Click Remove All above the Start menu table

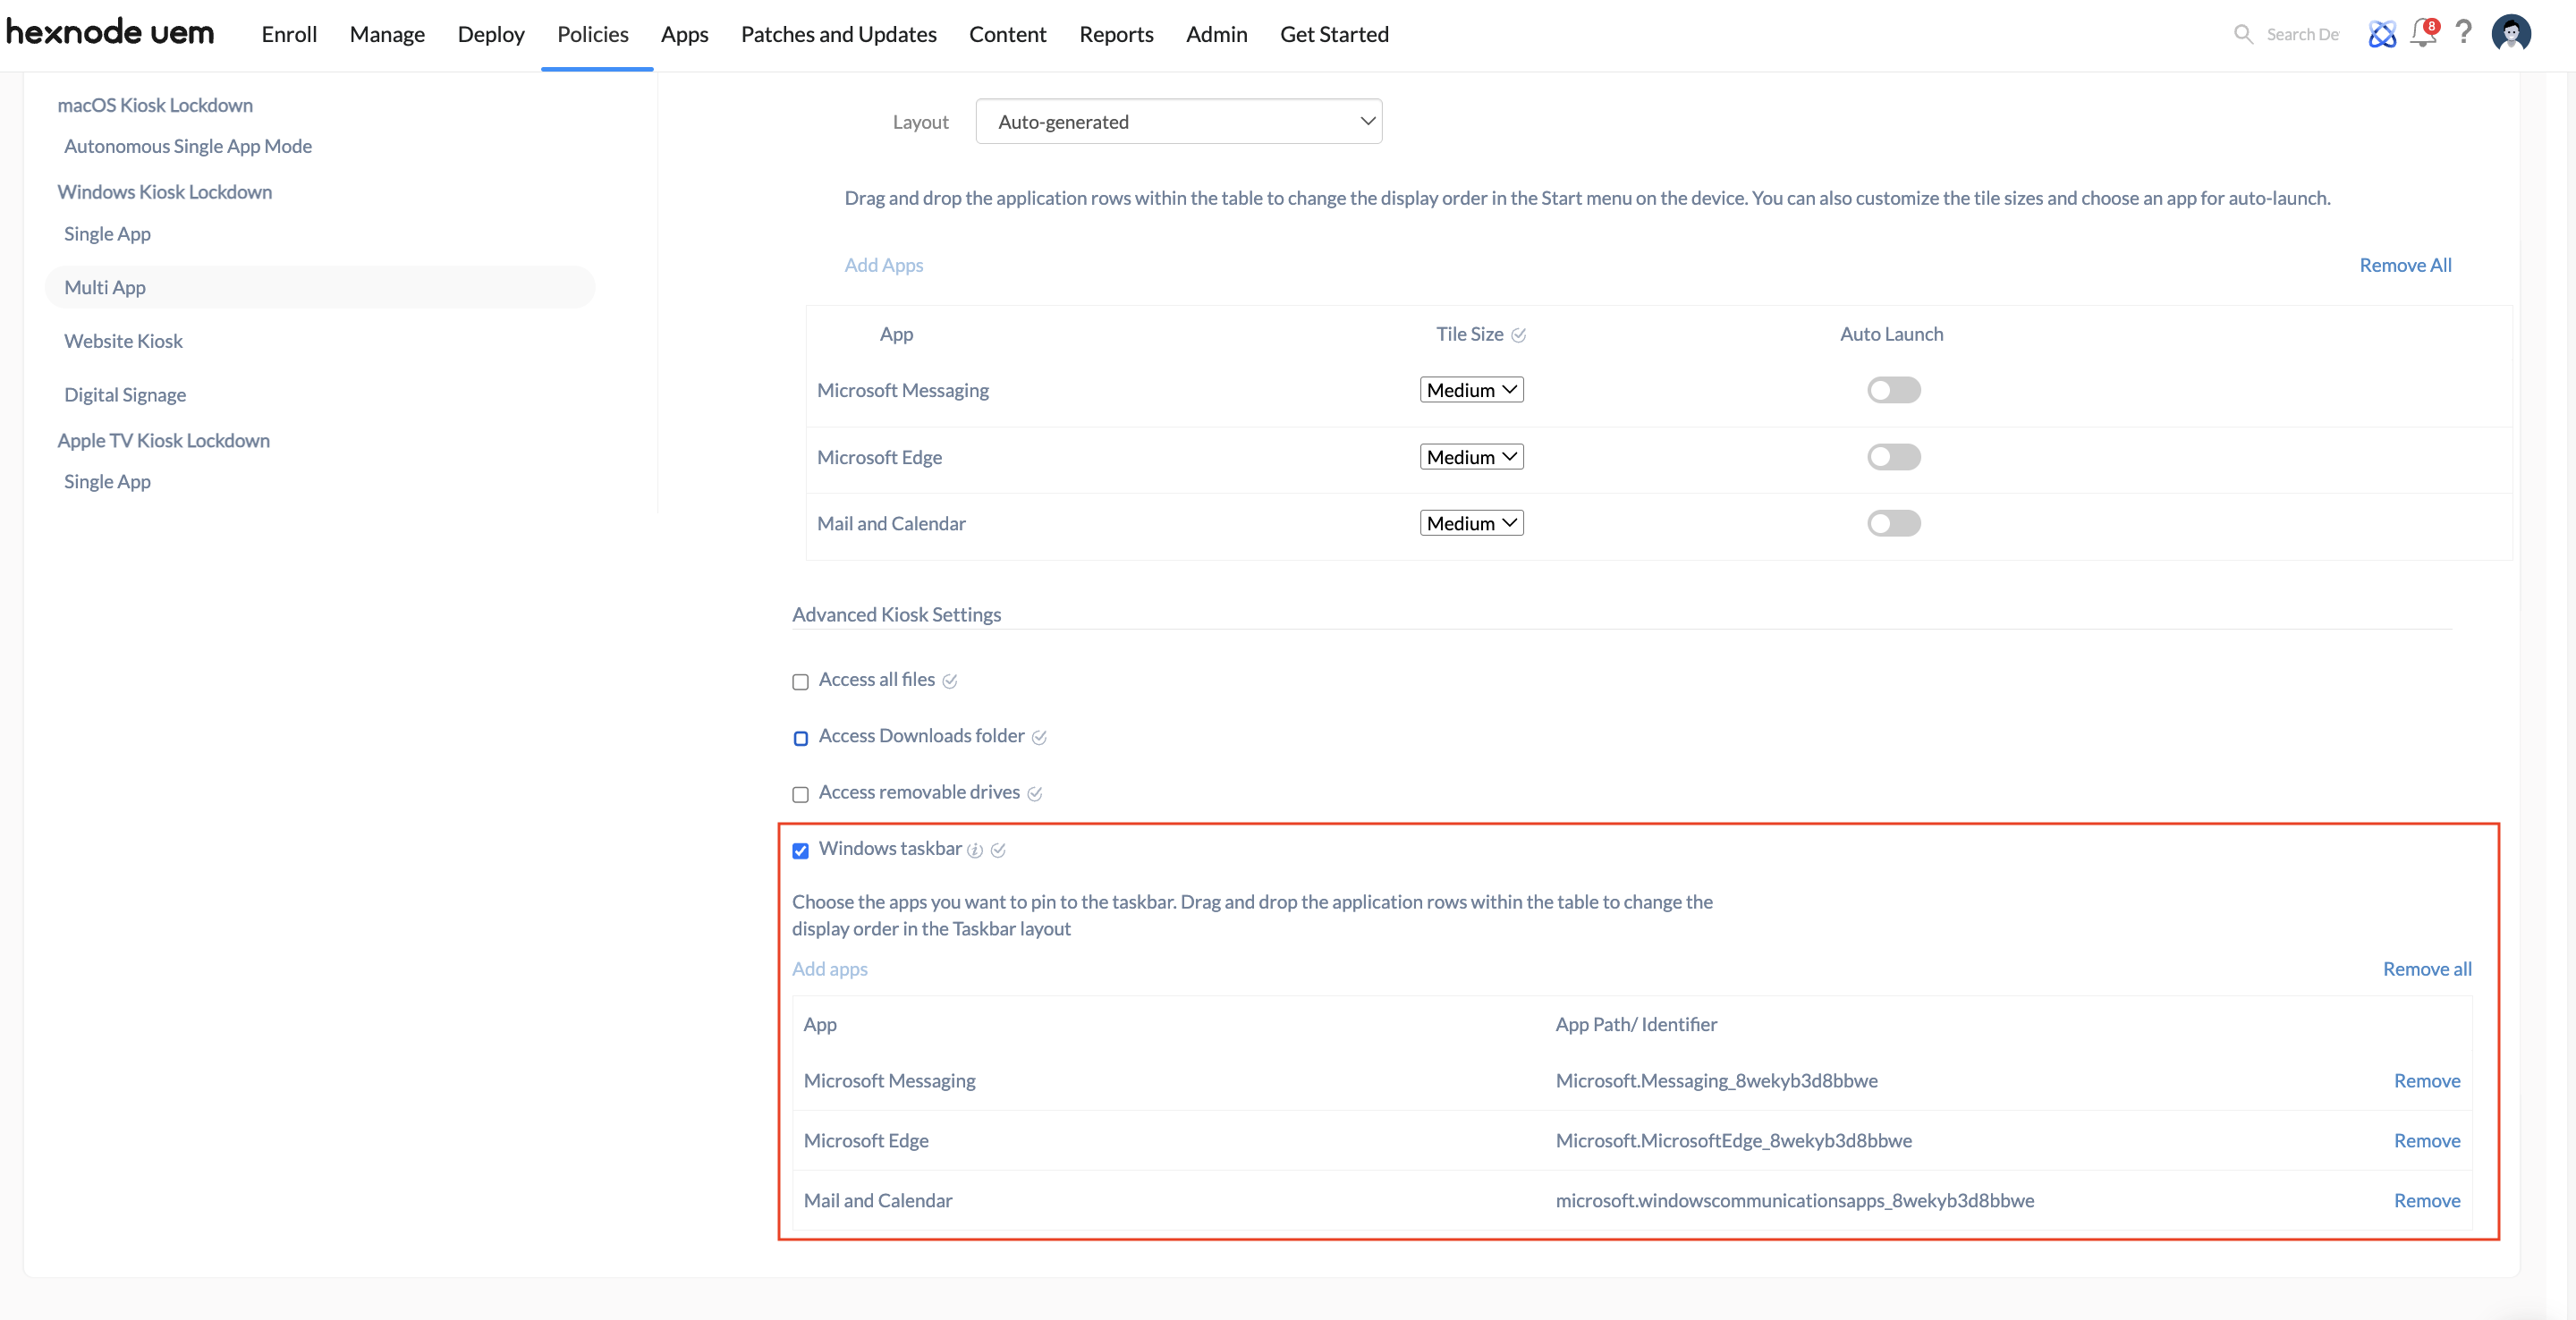(x=2405, y=265)
